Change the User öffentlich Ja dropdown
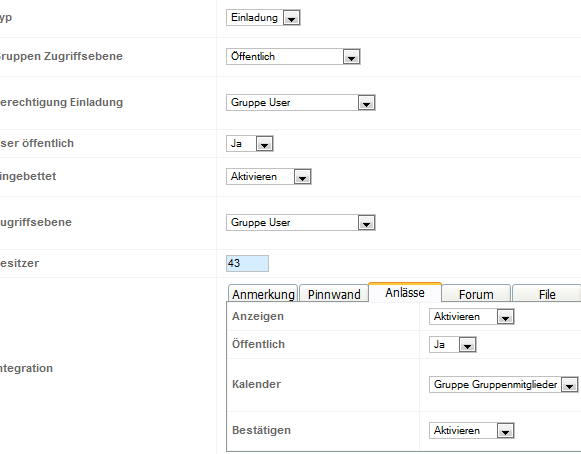 [250, 143]
